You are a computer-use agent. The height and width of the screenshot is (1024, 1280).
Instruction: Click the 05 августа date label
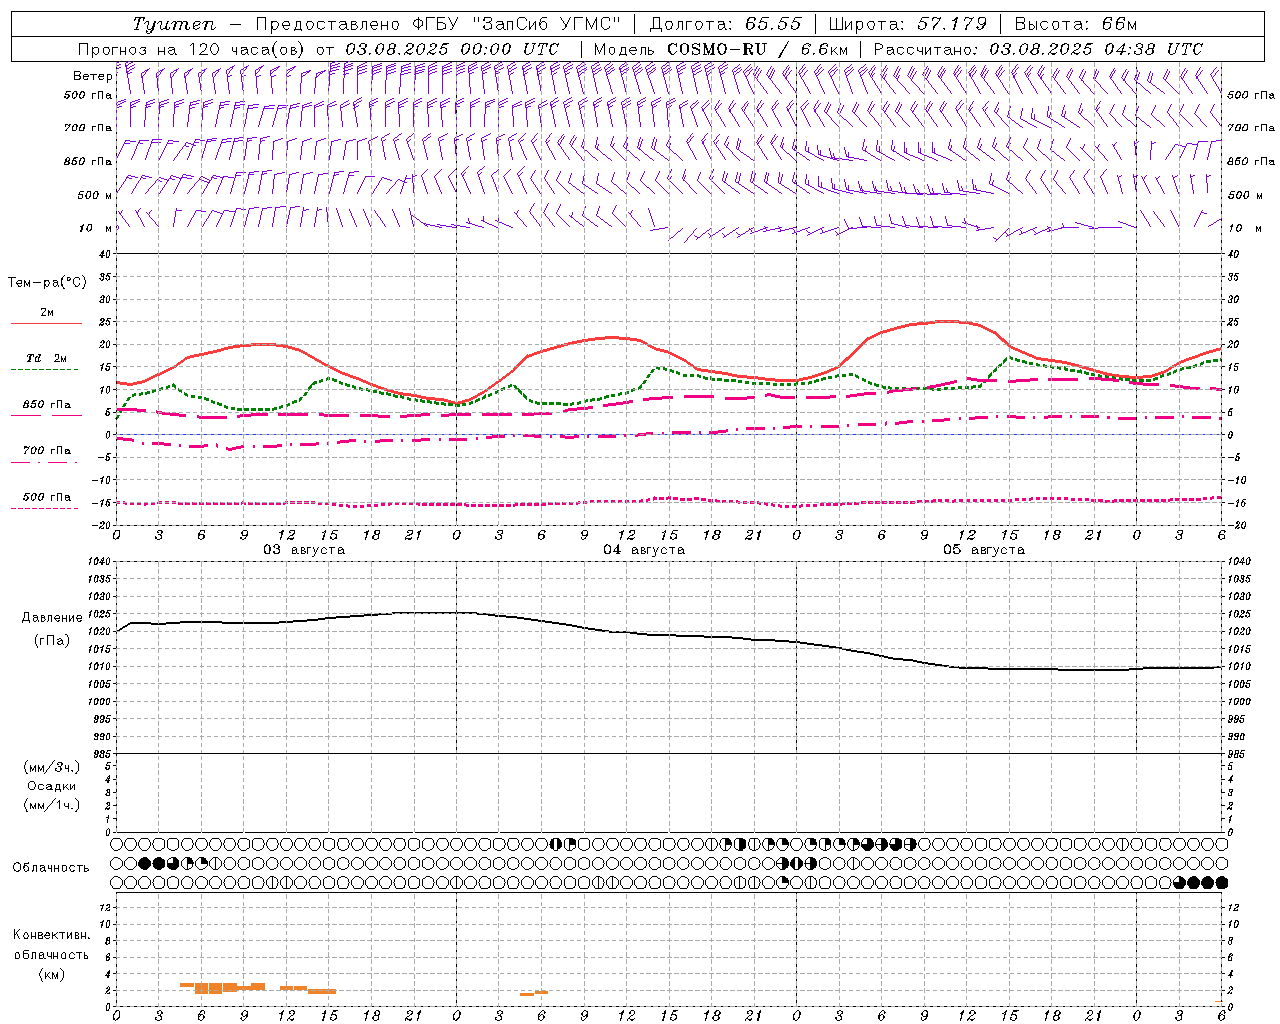(984, 550)
